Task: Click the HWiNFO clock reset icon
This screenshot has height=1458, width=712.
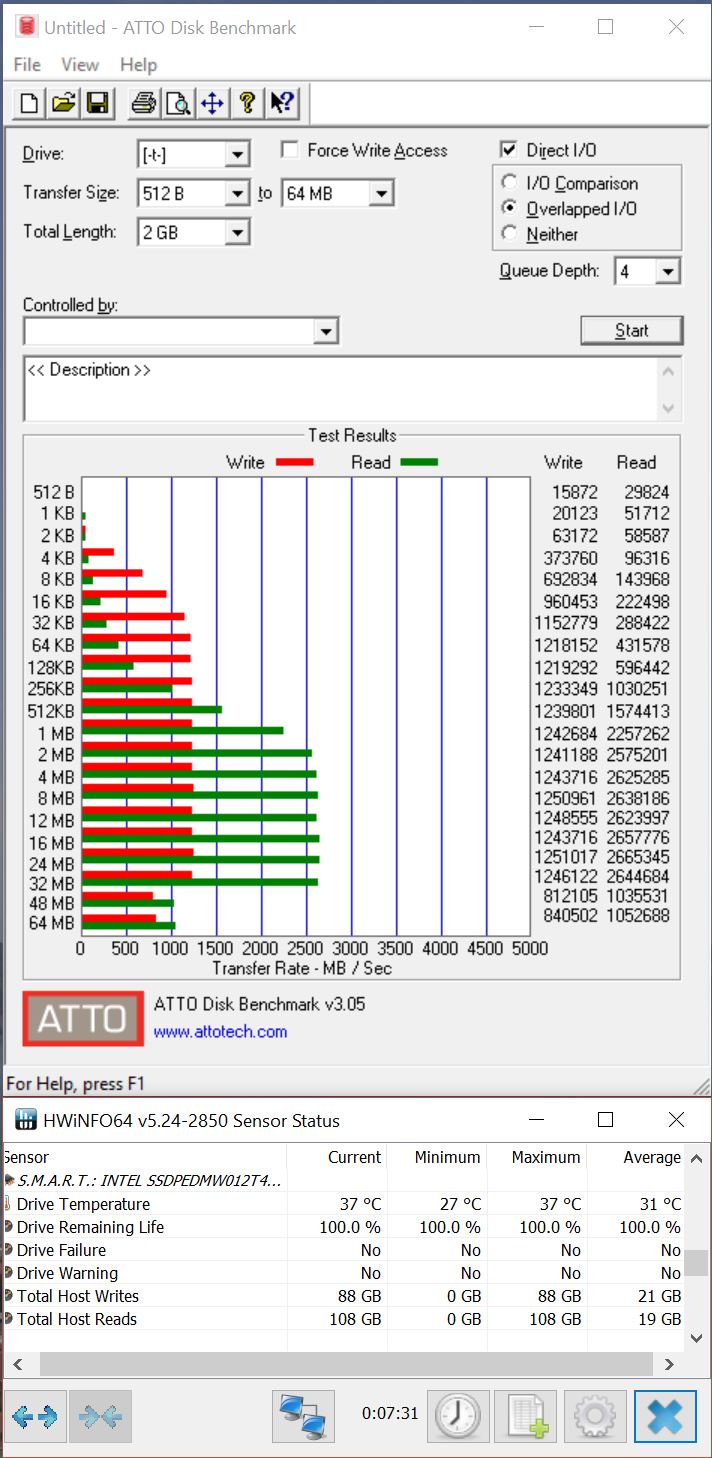Action: [x=457, y=1415]
